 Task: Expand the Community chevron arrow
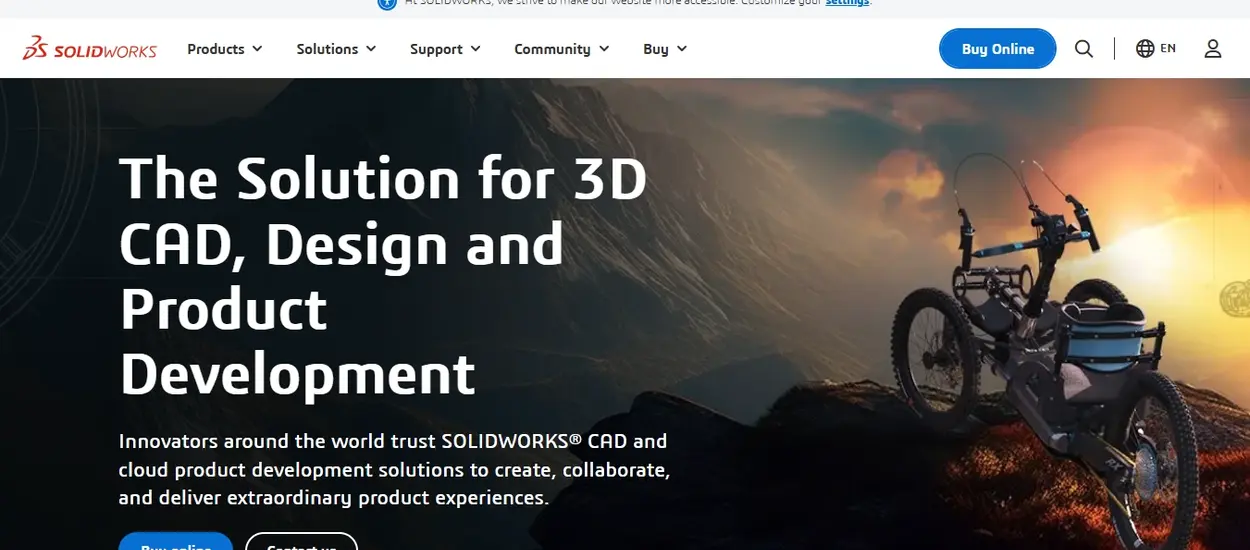603,49
